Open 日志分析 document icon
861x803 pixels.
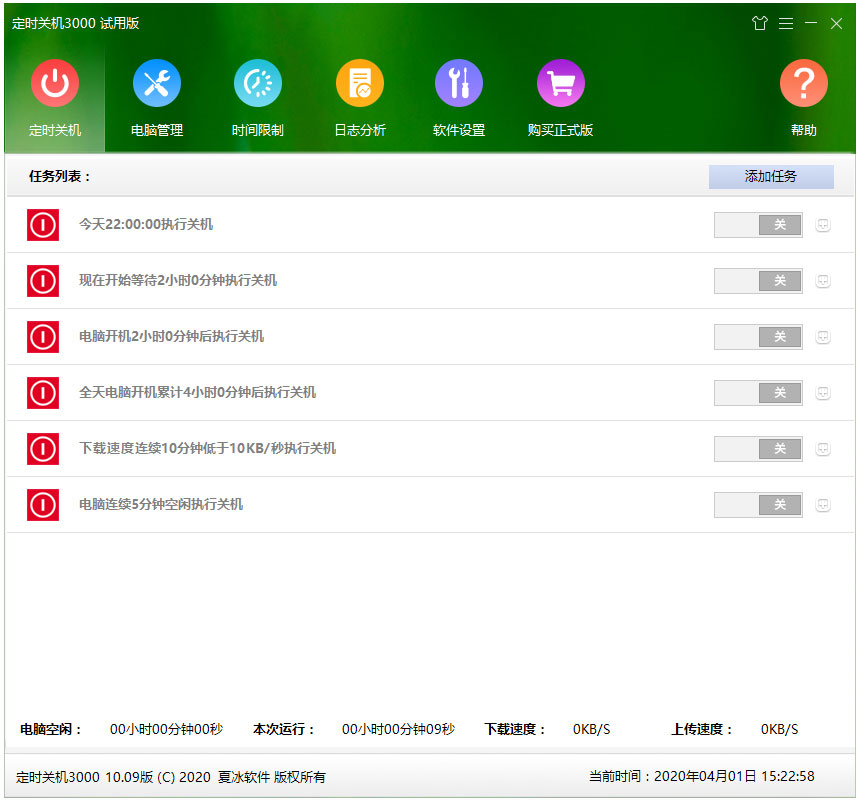click(x=360, y=85)
